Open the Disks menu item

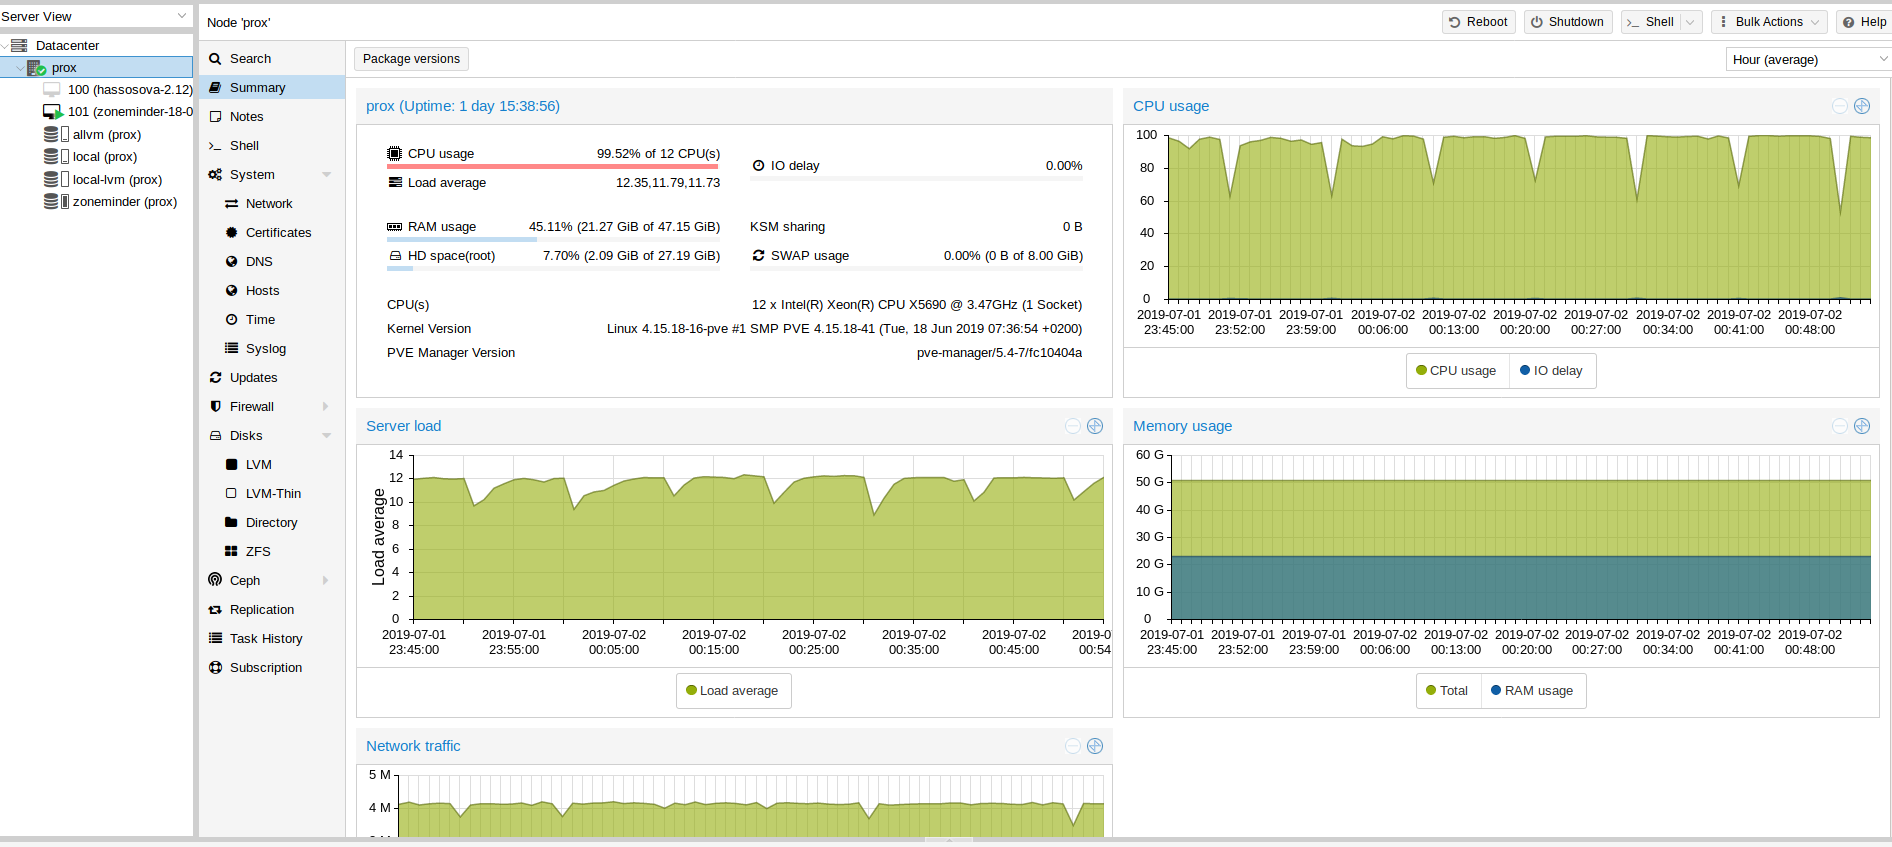272,436
